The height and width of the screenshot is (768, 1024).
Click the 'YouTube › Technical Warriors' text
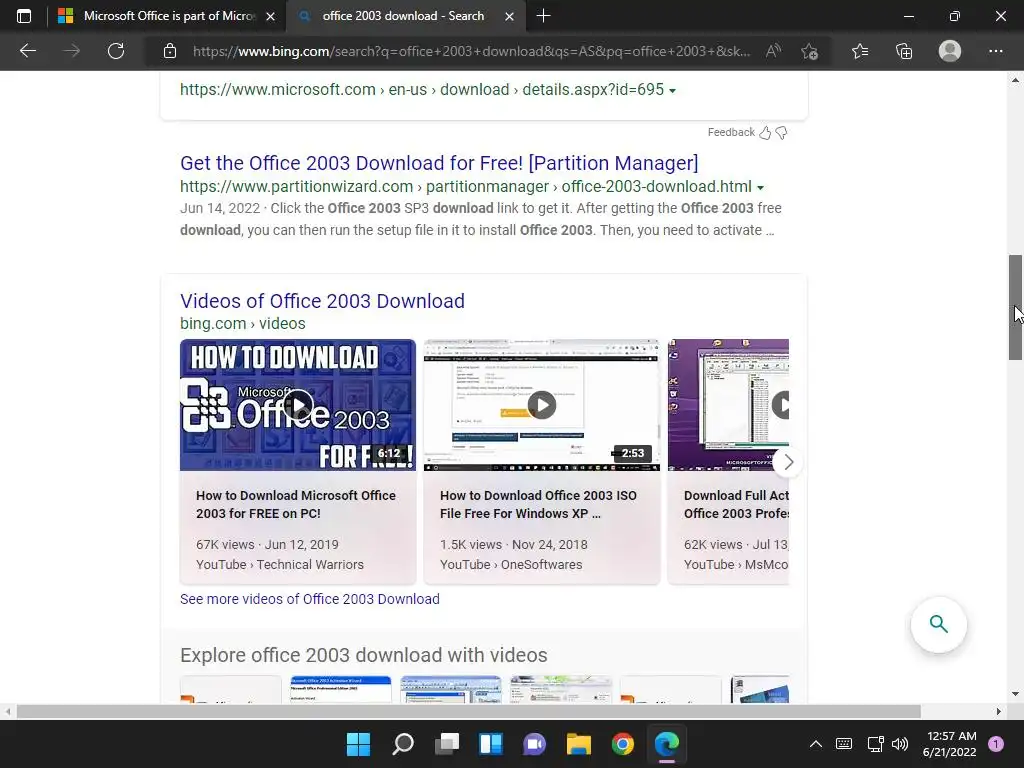pyautogui.click(x=280, y=564)
